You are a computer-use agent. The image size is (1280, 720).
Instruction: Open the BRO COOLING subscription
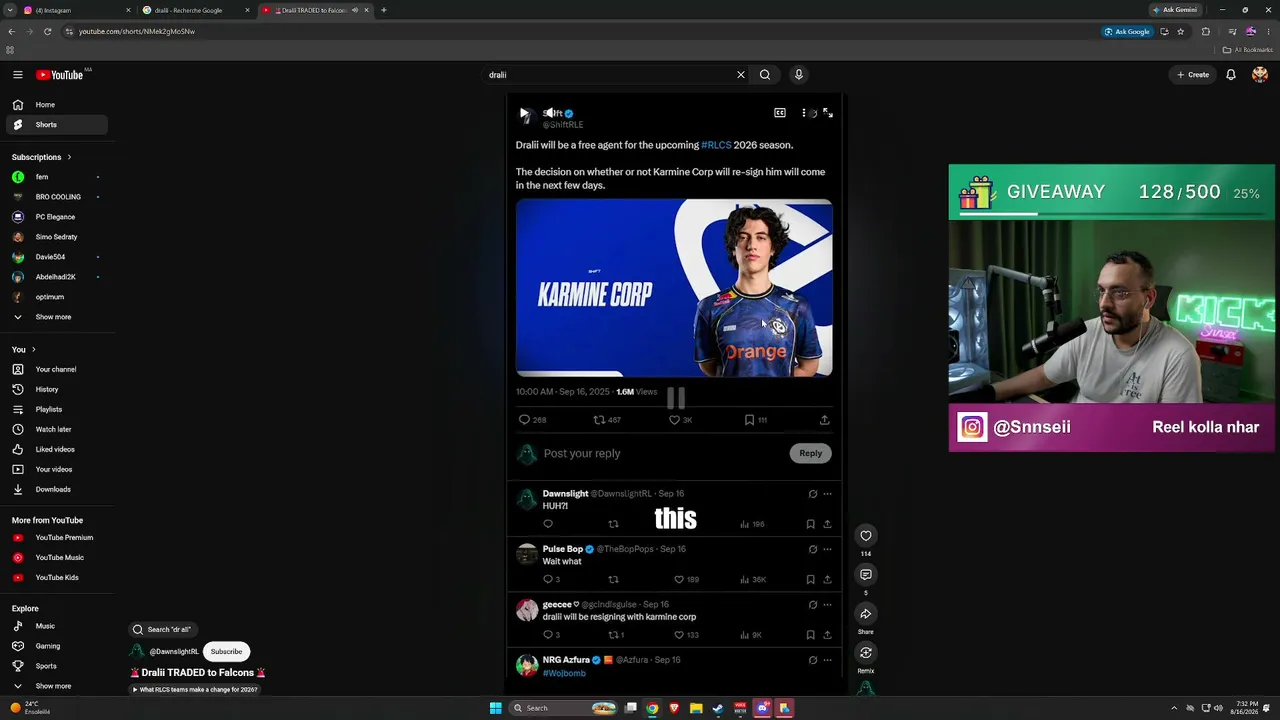coord(56,197)
